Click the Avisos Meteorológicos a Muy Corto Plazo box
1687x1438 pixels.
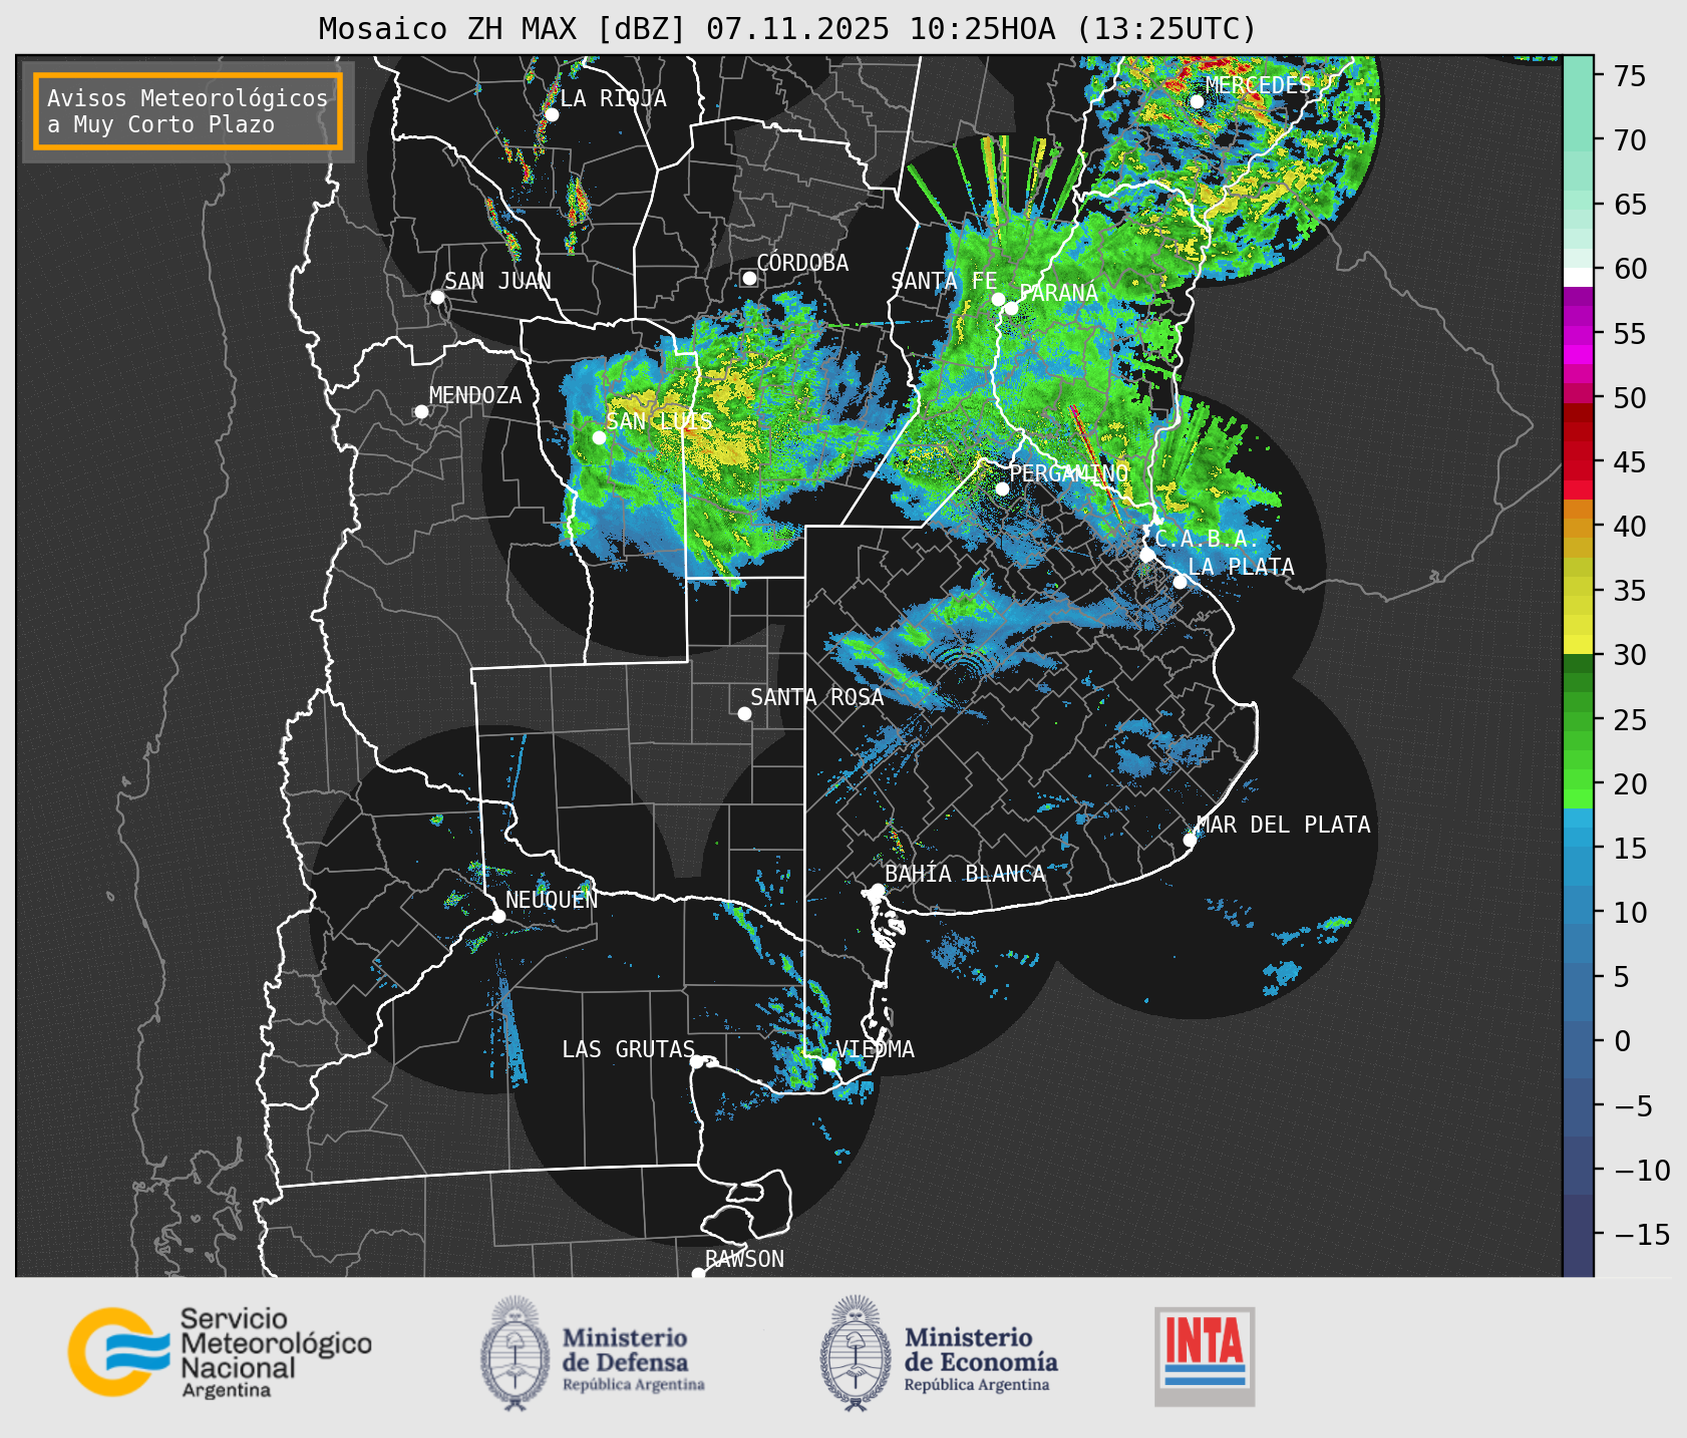pyautogui.click(x=188, y=111)
